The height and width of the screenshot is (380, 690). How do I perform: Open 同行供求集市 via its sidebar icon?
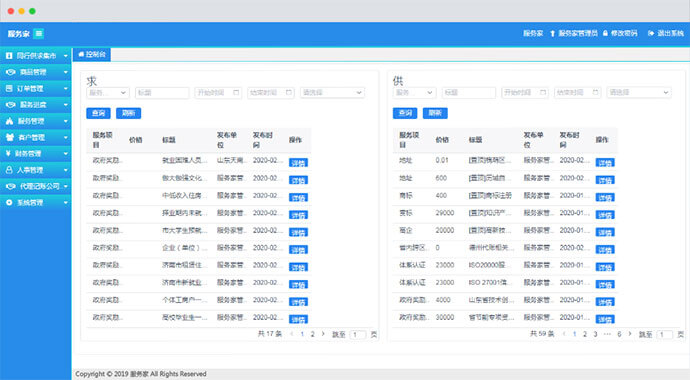pos(9,56)
